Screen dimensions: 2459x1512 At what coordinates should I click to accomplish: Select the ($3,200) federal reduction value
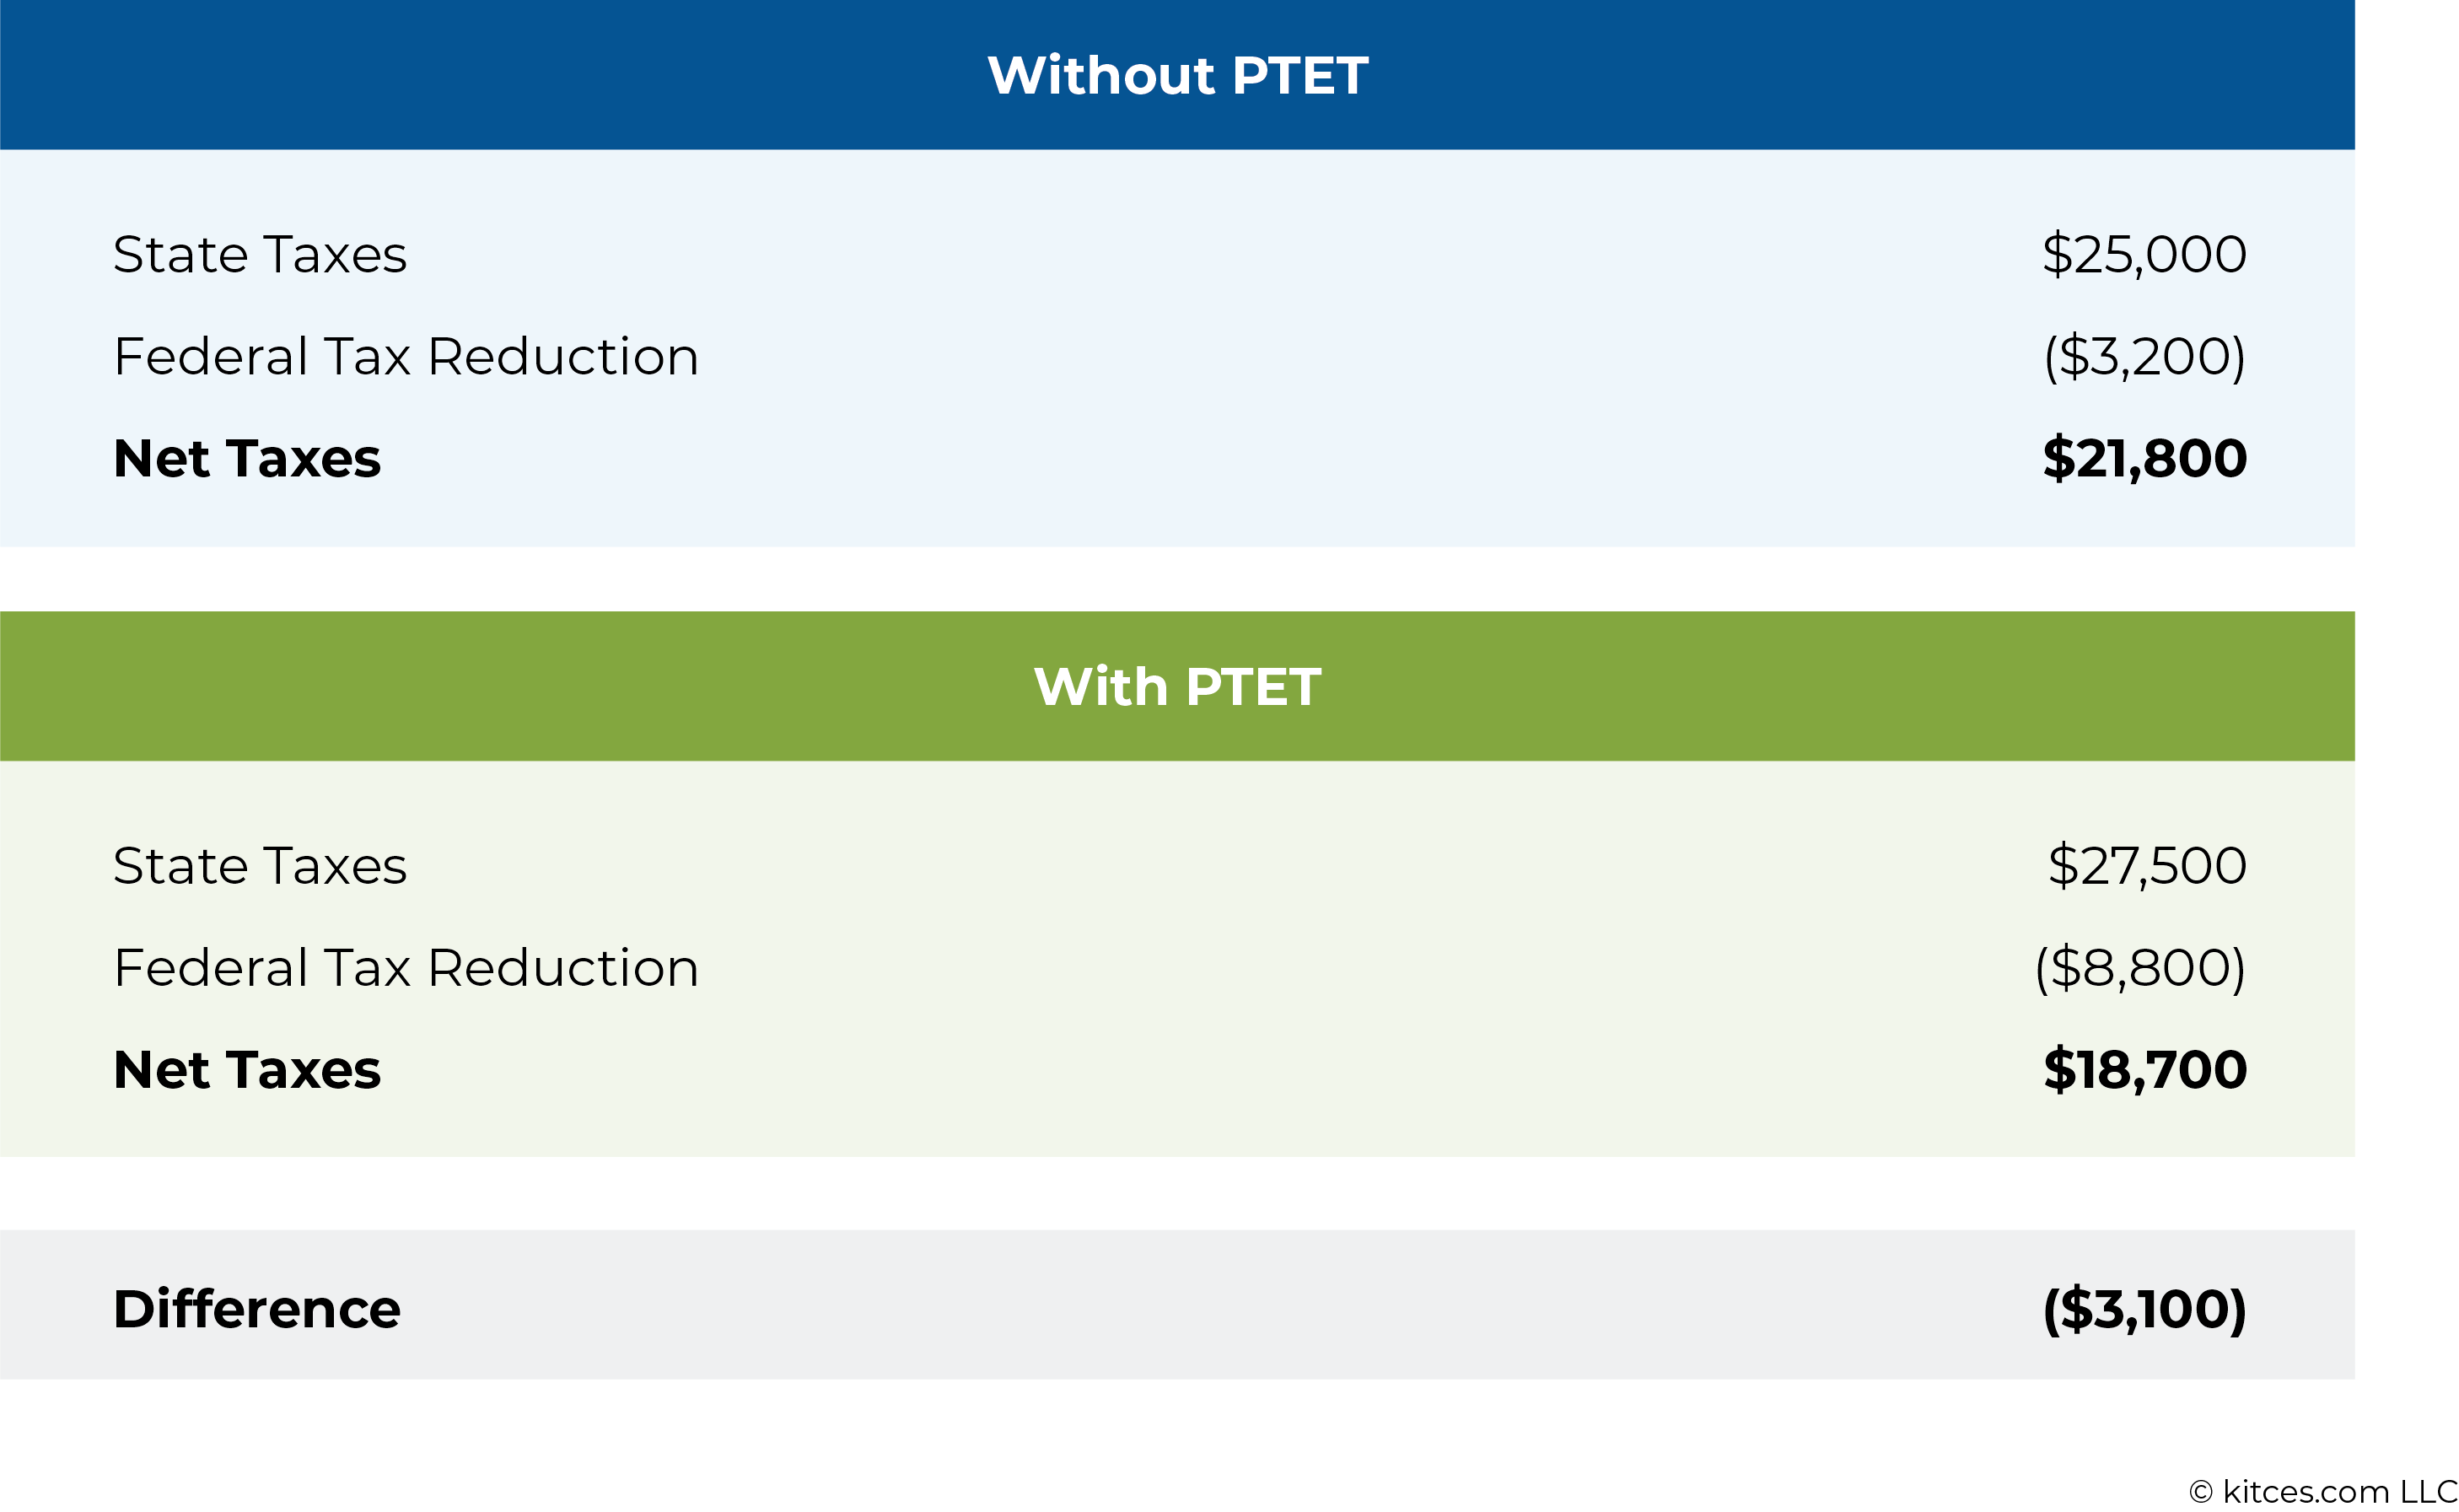(2144, 356)
